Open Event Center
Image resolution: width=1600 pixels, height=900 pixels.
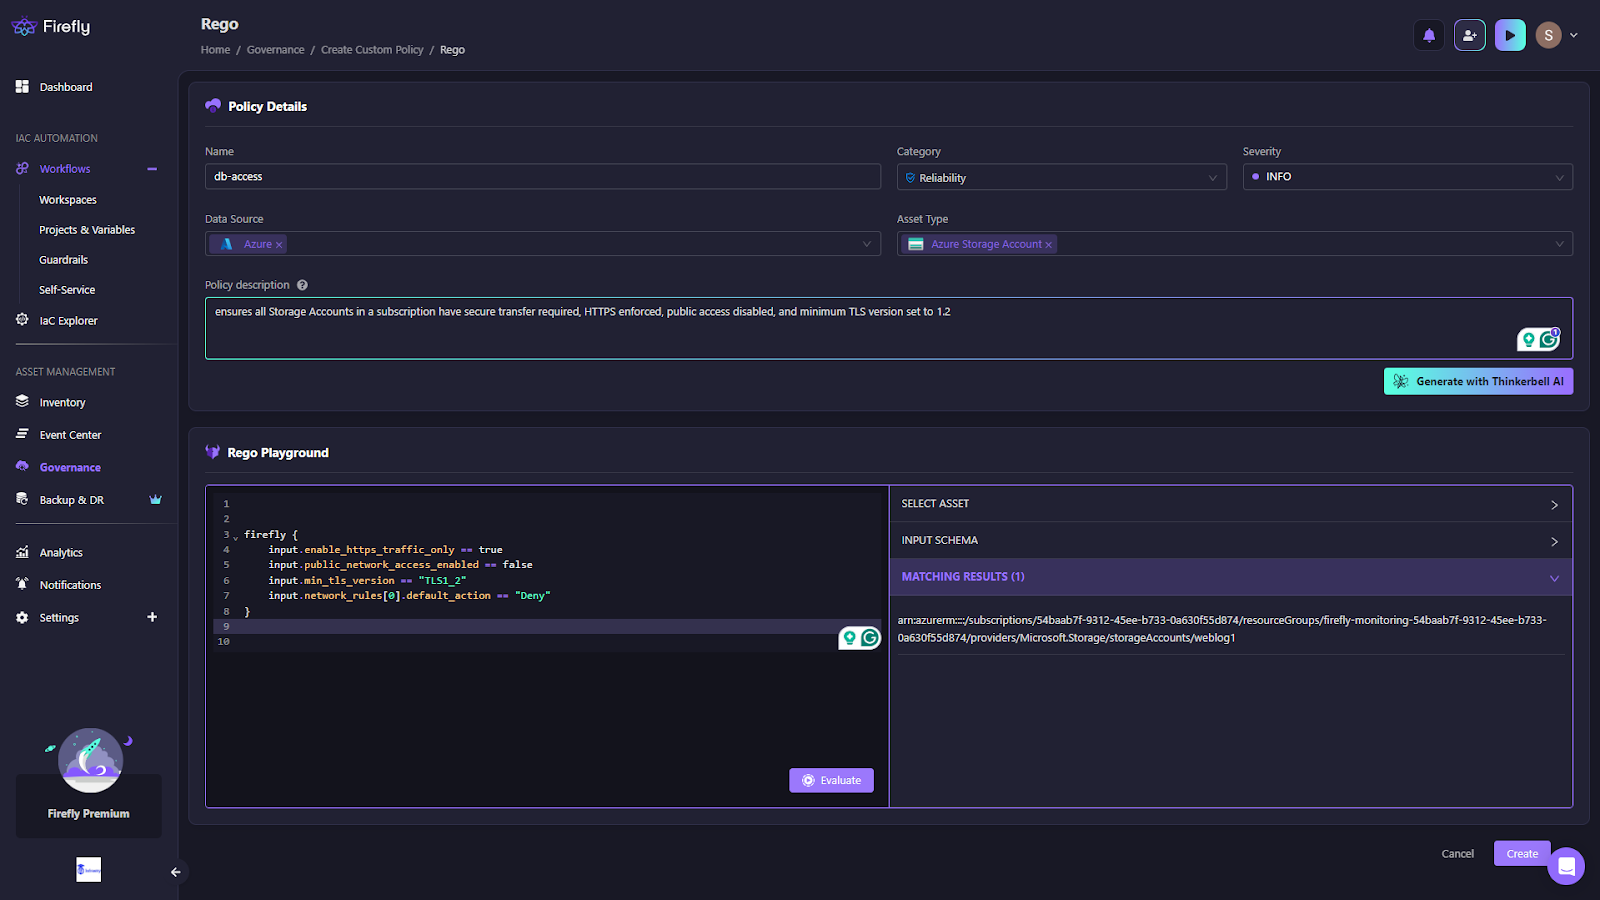point(70,435)
